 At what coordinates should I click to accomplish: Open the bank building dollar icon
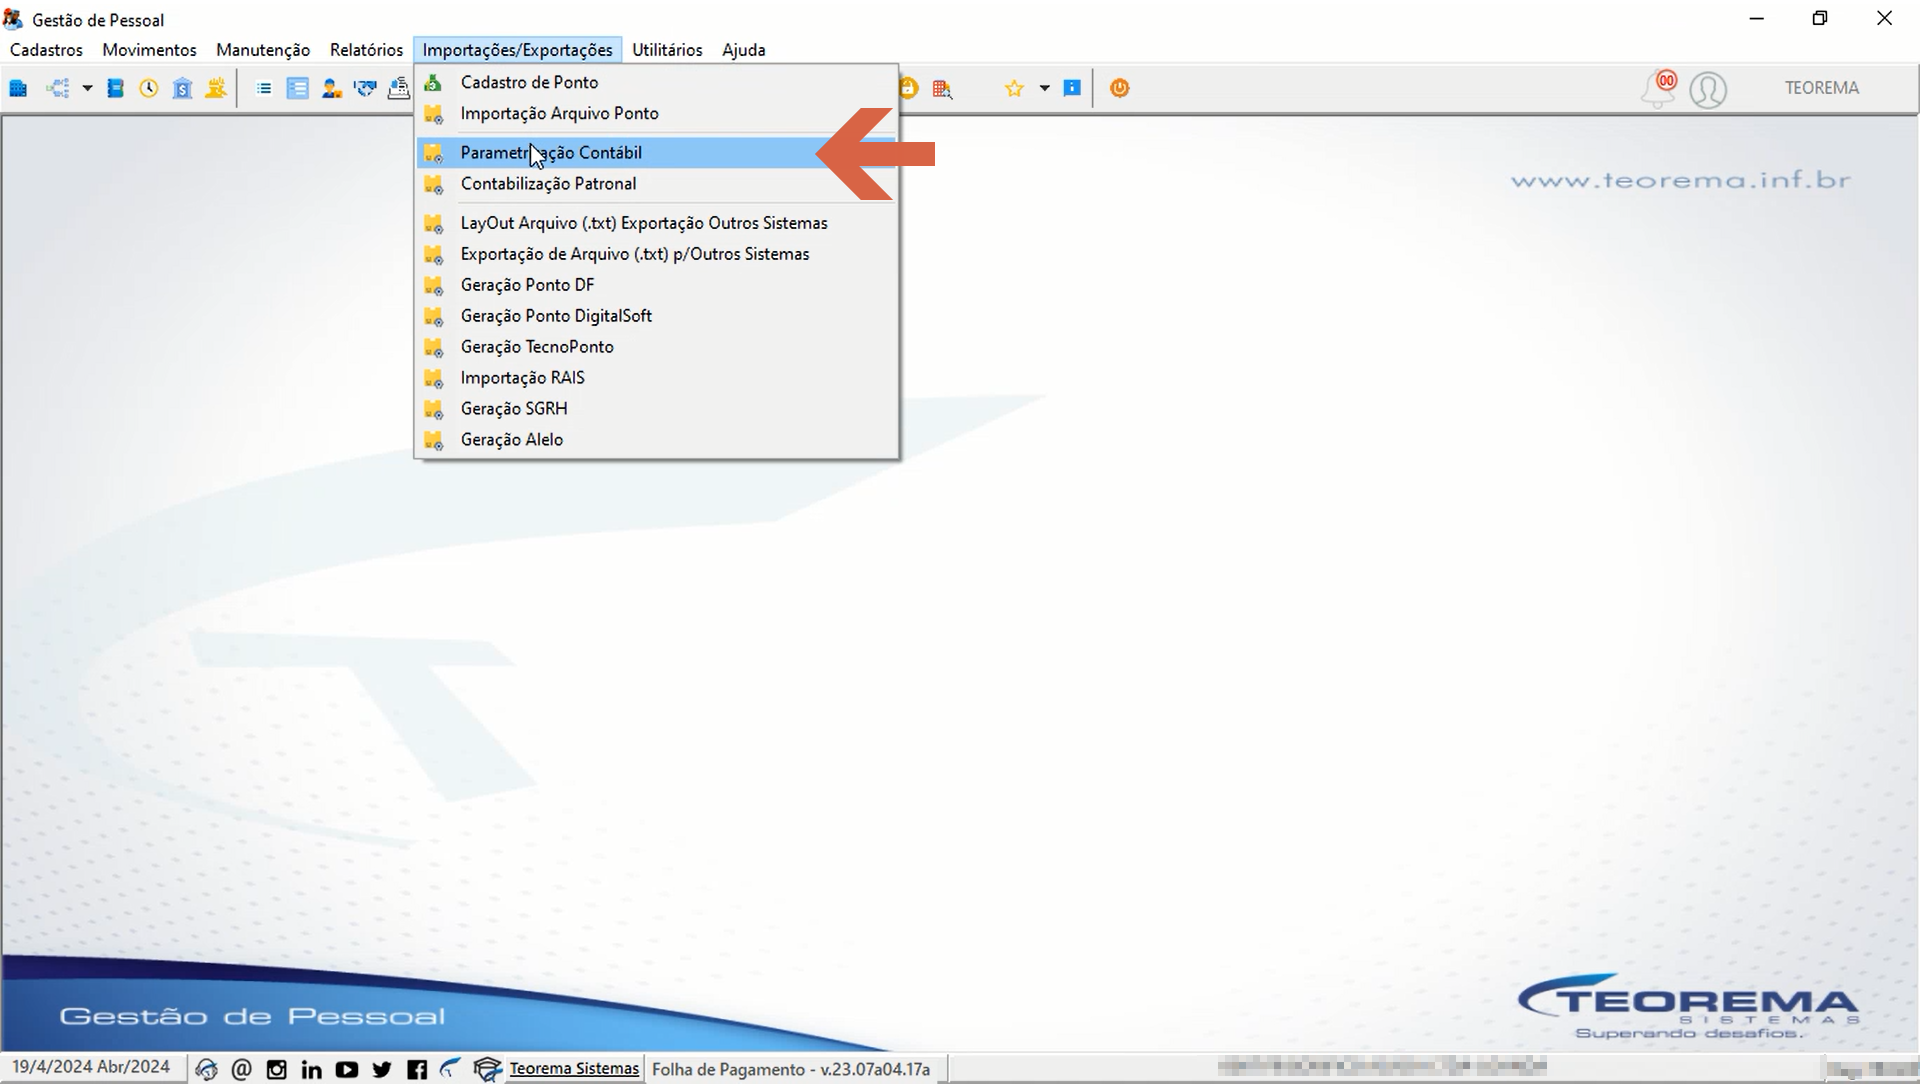(182, 88)
